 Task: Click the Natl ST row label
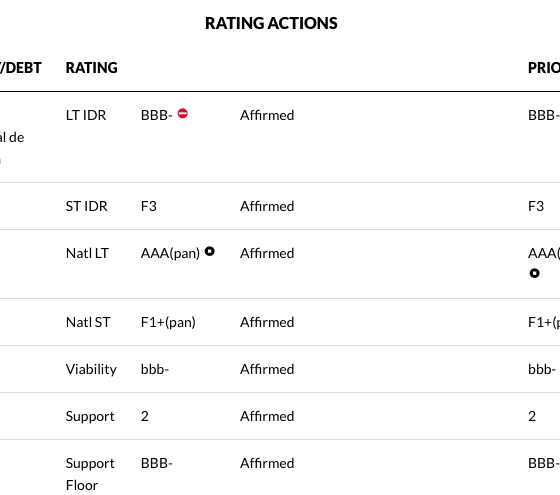(x=88, y=322)
